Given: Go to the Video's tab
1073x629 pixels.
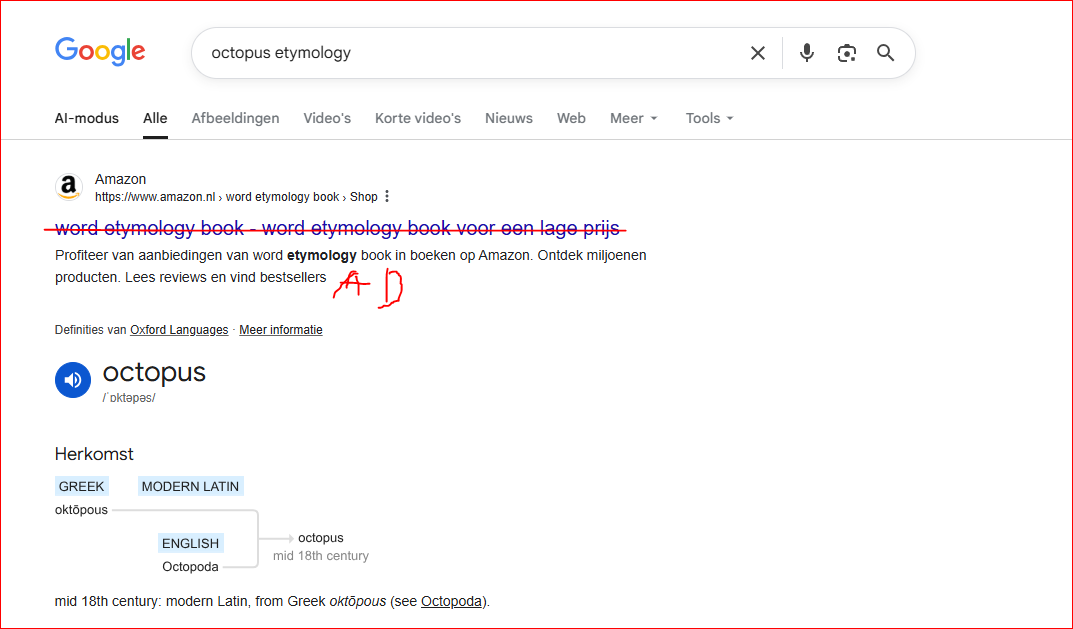Looking at the screenshot, I should [x=327, y=118].
